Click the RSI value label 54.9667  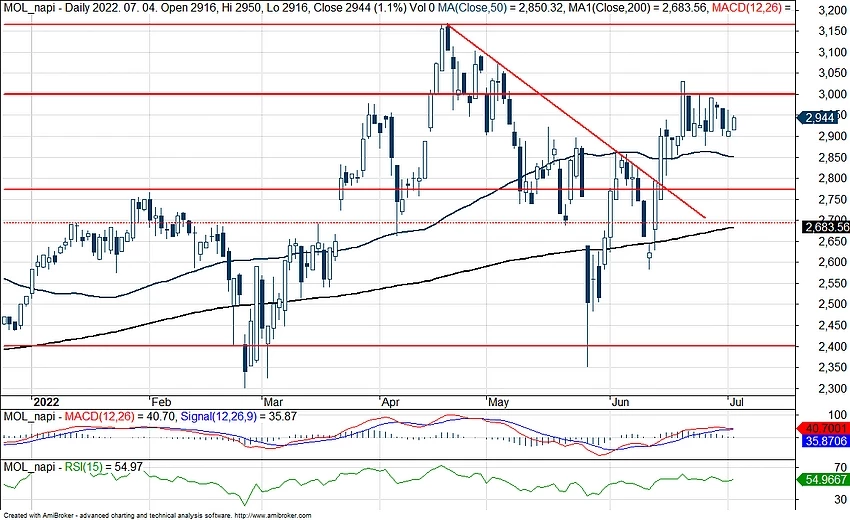point(825,480)
